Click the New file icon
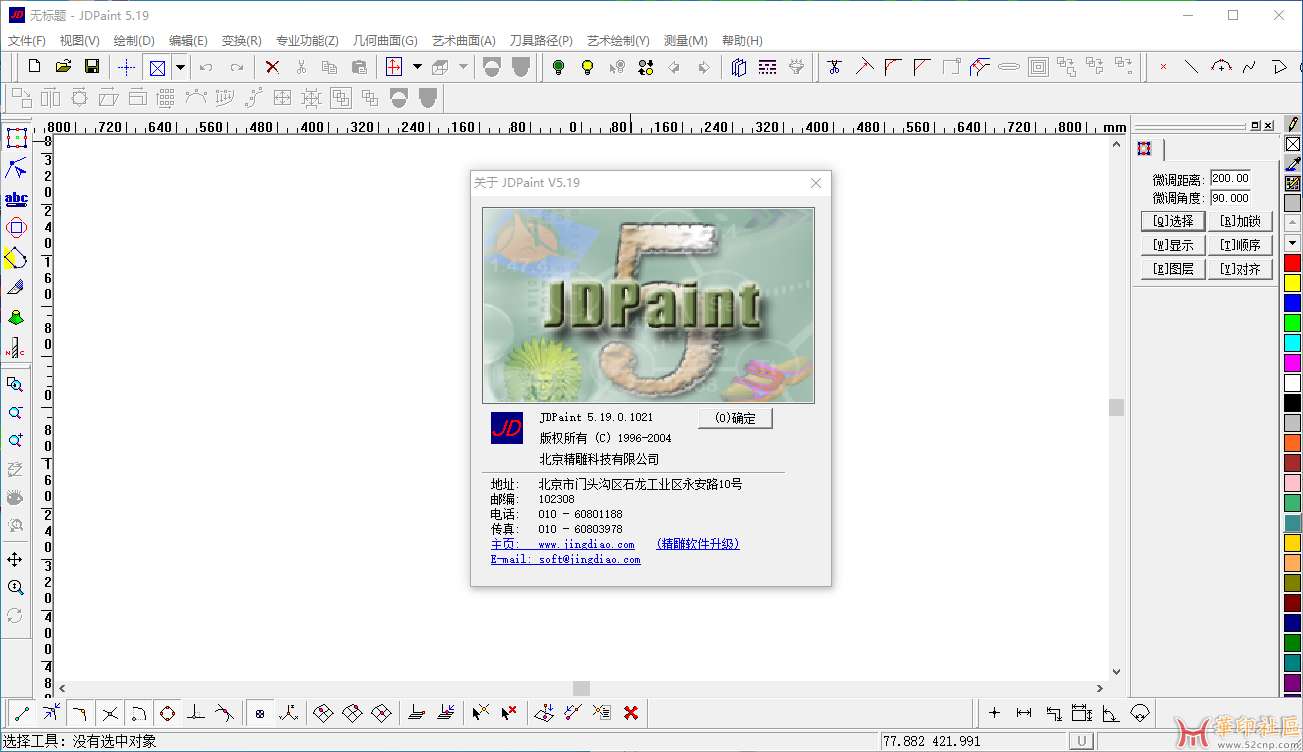The width and height of the screenshot is (1303, 752). point(34,67)
